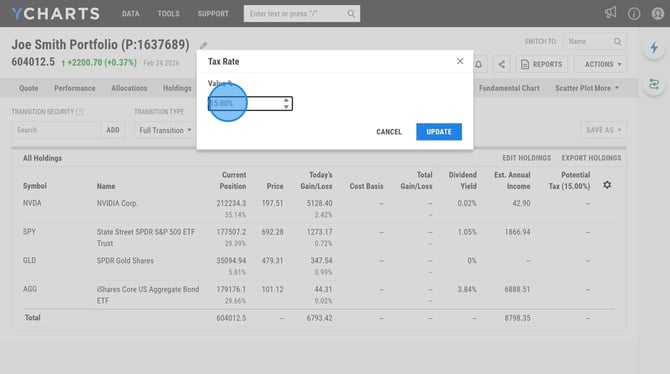Screen dimensions: 670x374
Task: Click the Cancel button
Action: coord(389,132)
